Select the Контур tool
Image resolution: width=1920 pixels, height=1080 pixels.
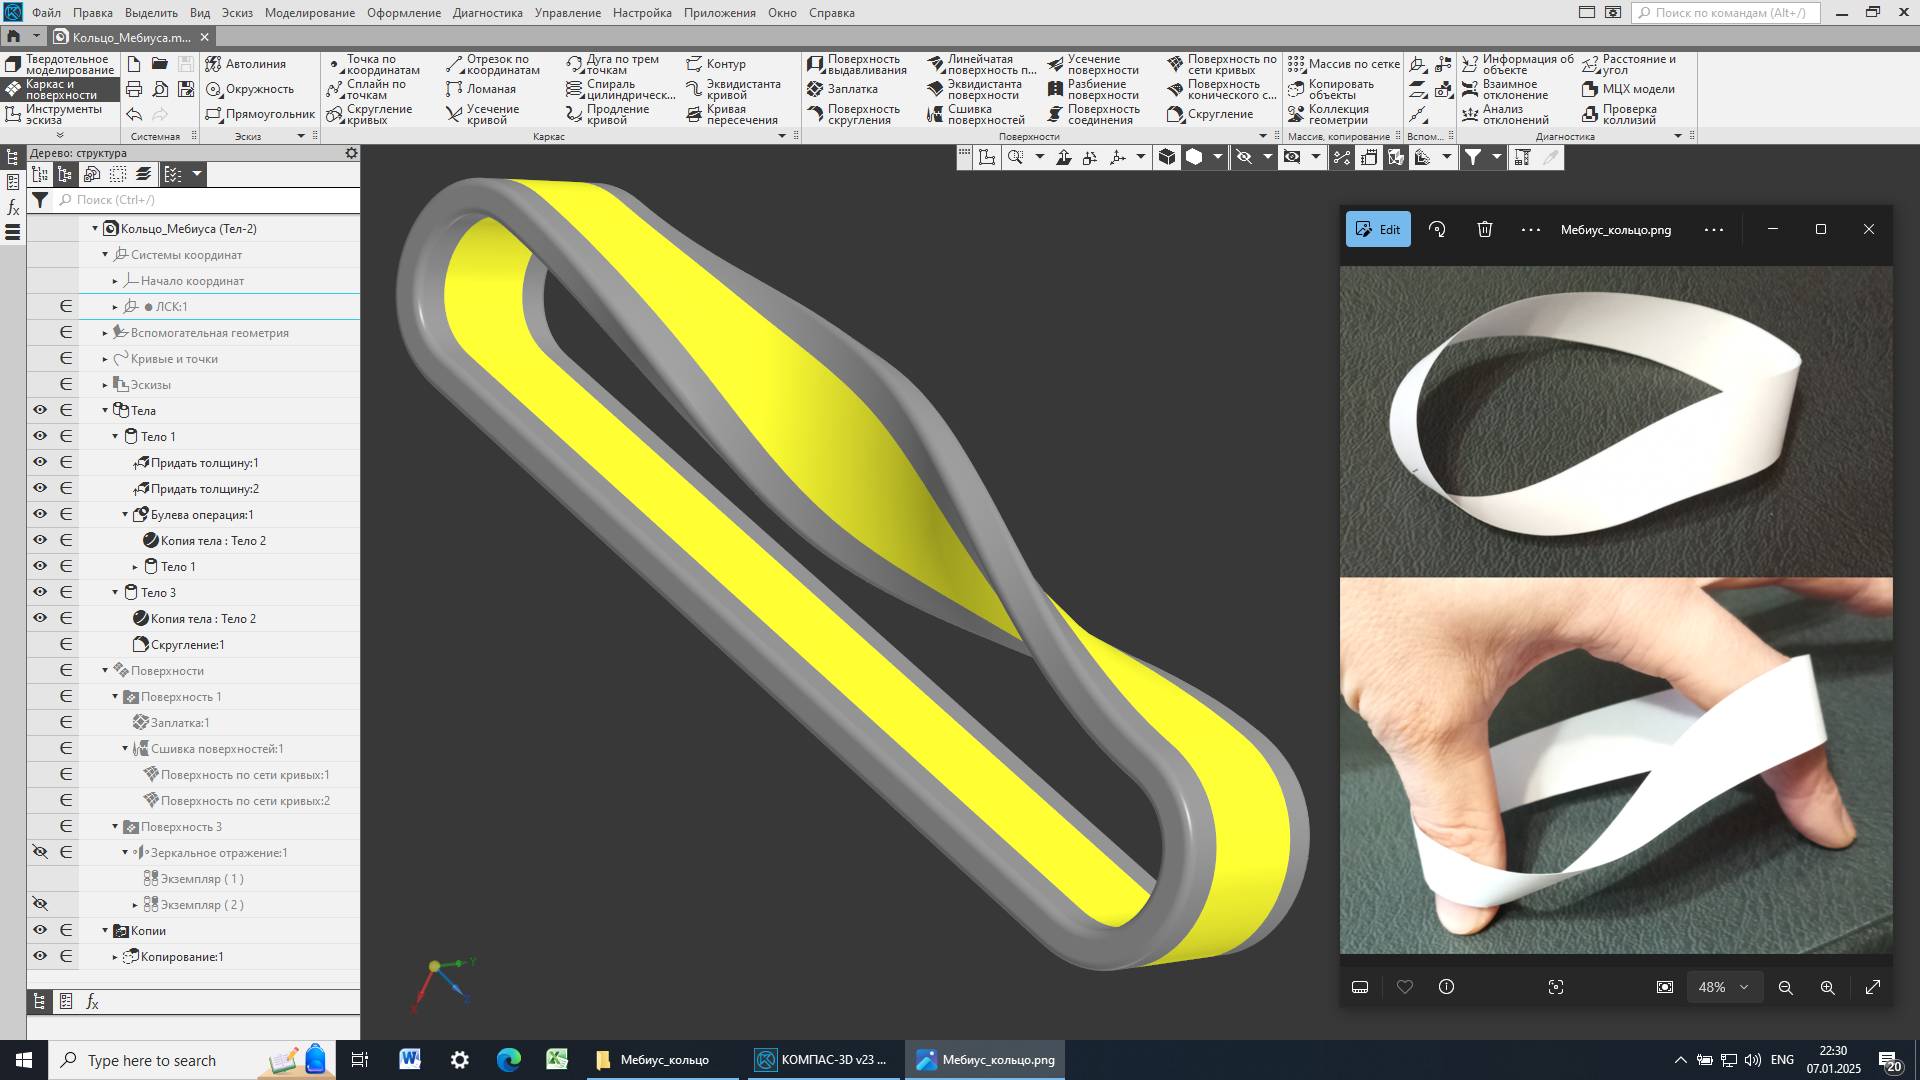point(716,64)
